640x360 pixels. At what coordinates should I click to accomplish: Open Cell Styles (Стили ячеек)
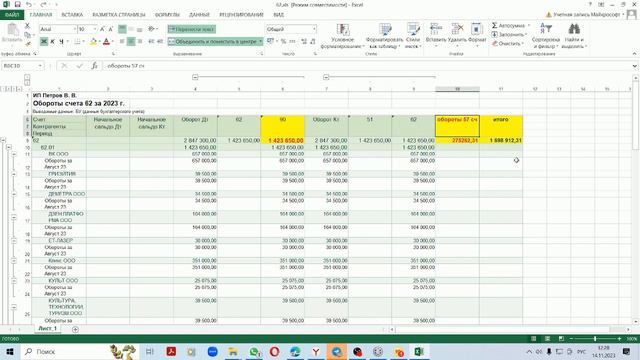(413, 36)
